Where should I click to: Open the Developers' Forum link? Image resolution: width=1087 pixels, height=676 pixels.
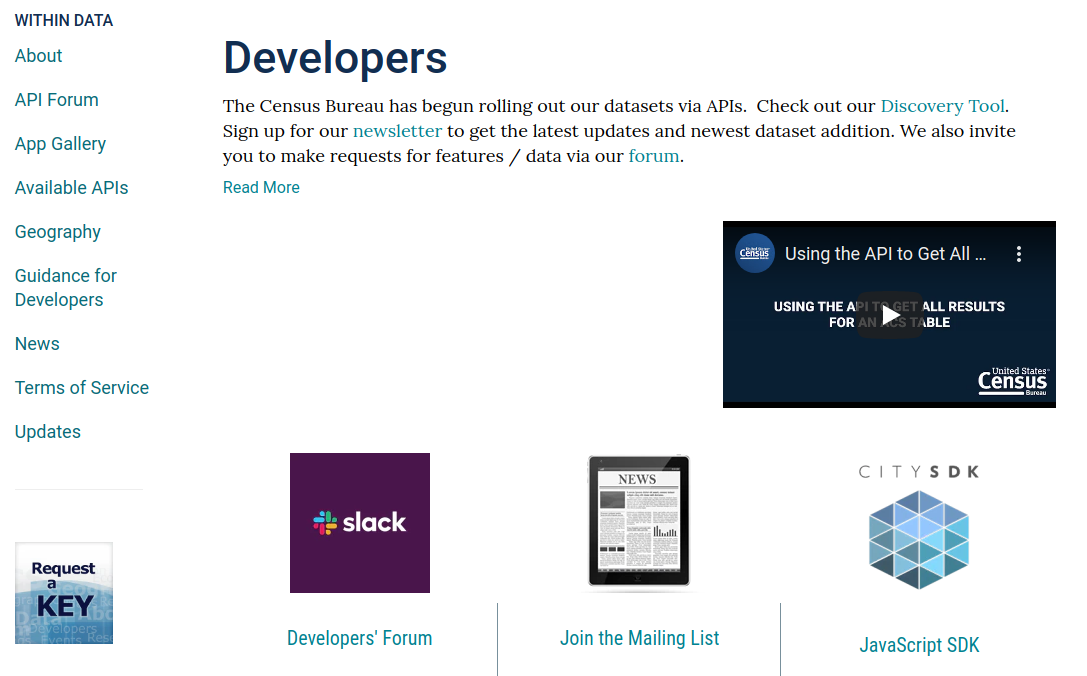359,637
